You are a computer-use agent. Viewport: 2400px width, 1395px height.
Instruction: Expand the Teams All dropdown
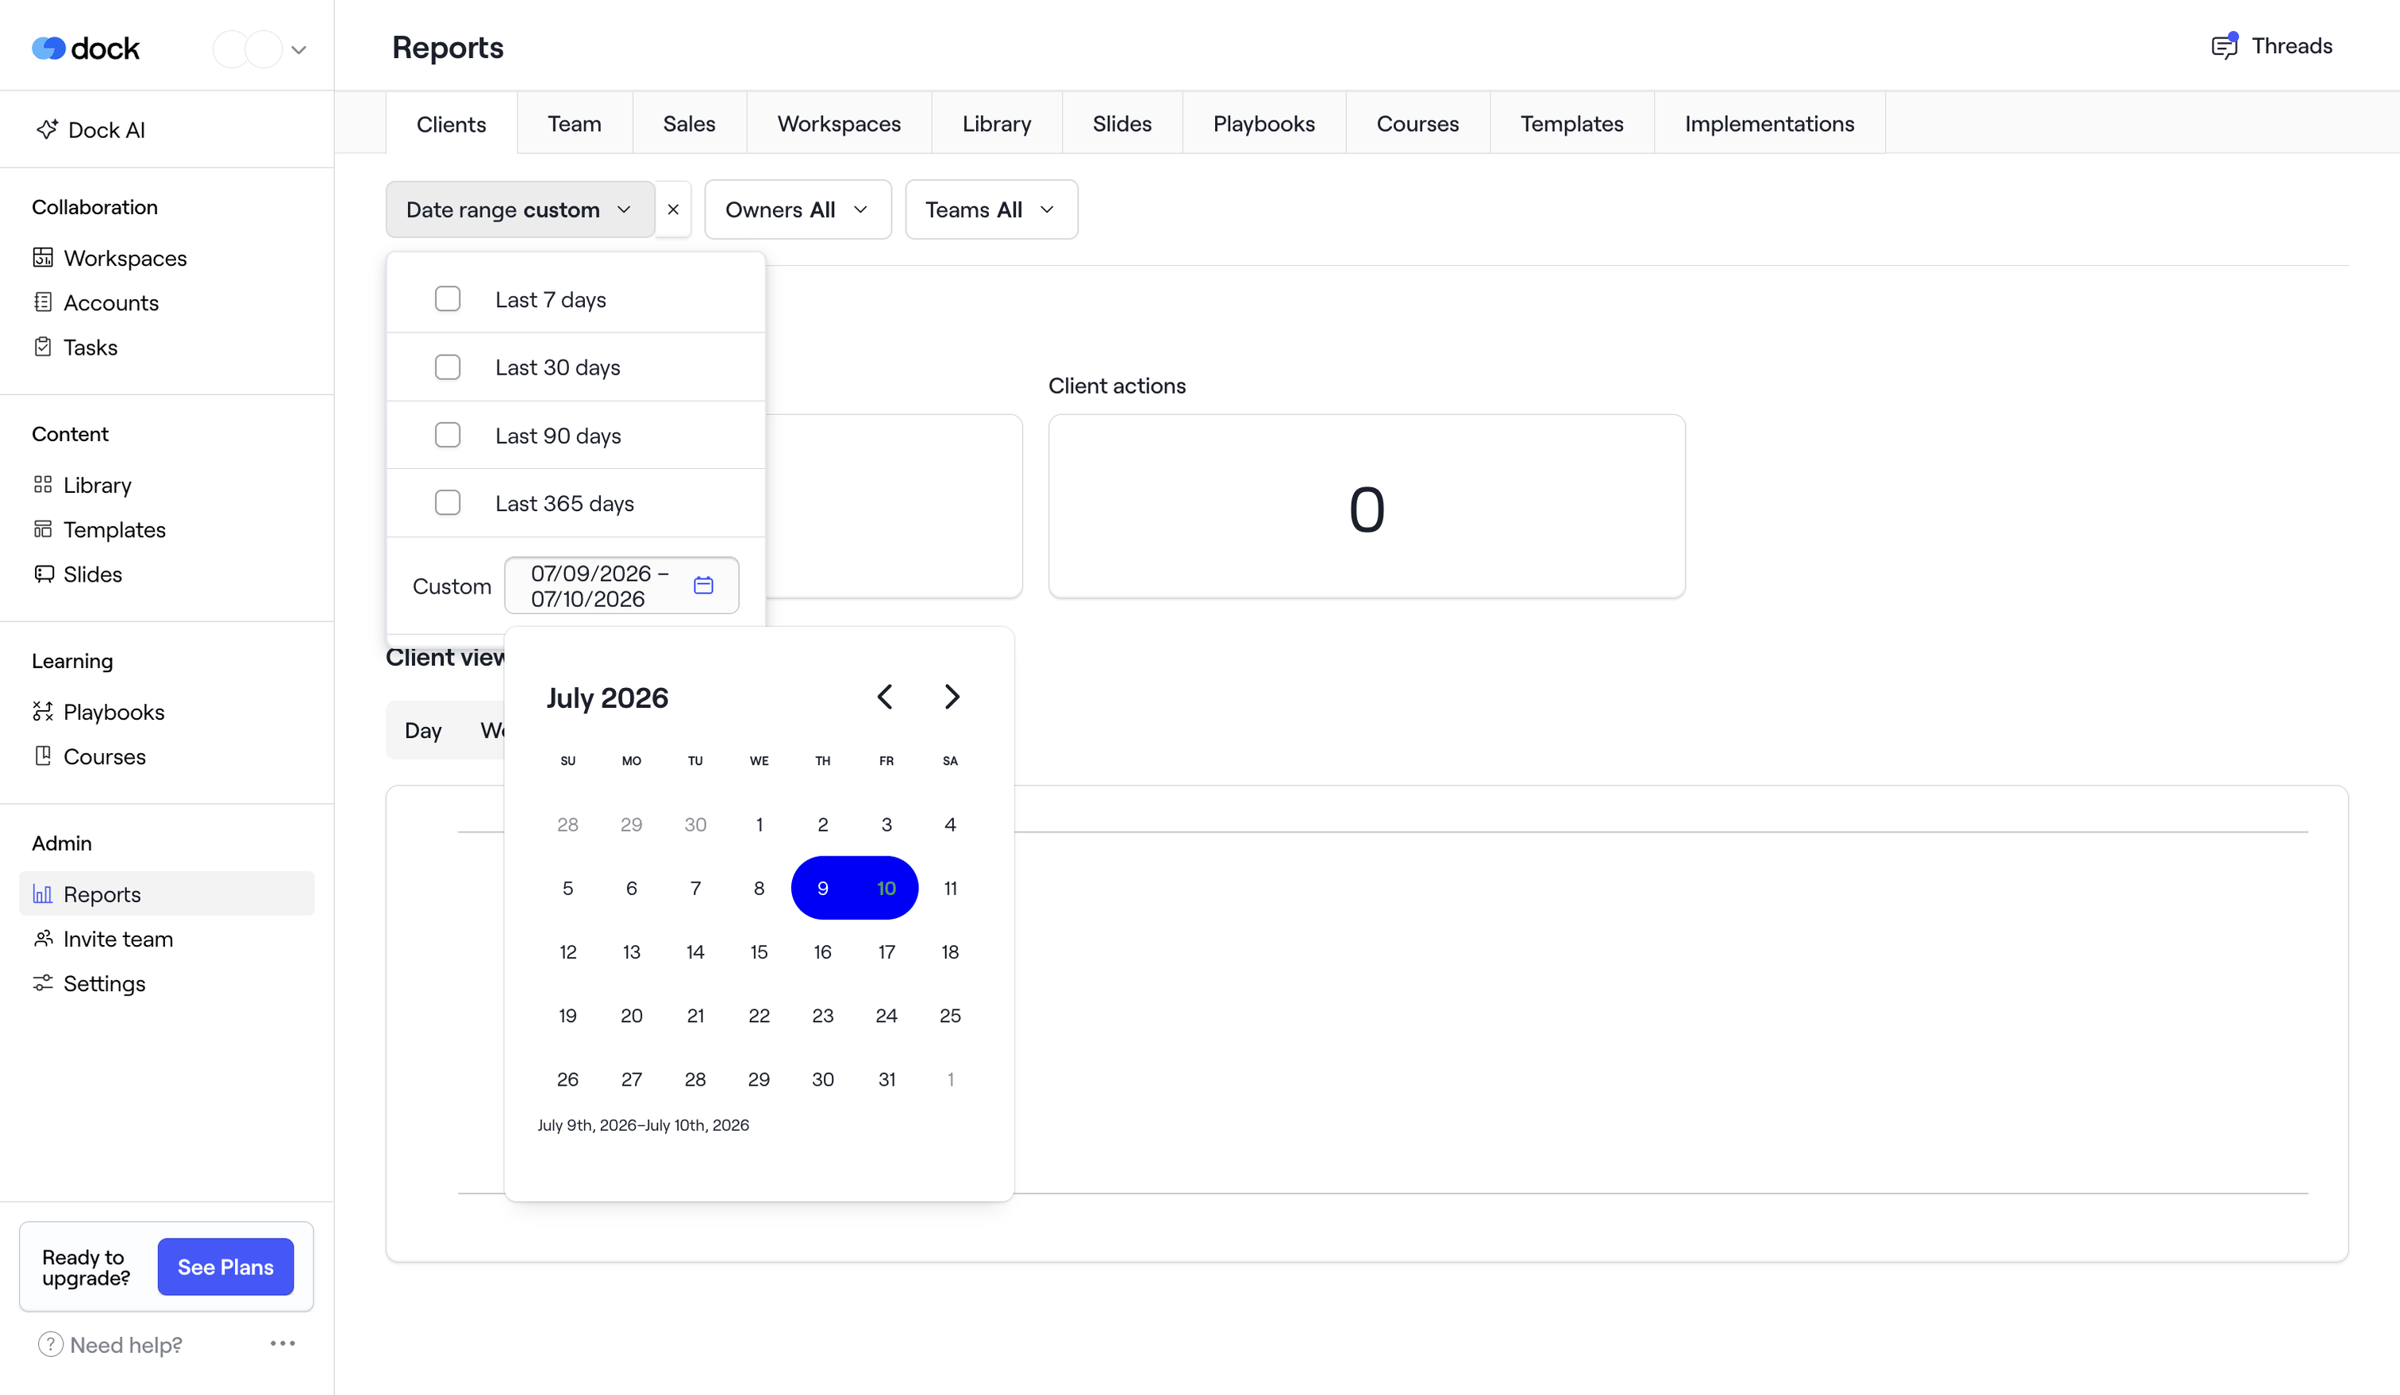point(991,210)
